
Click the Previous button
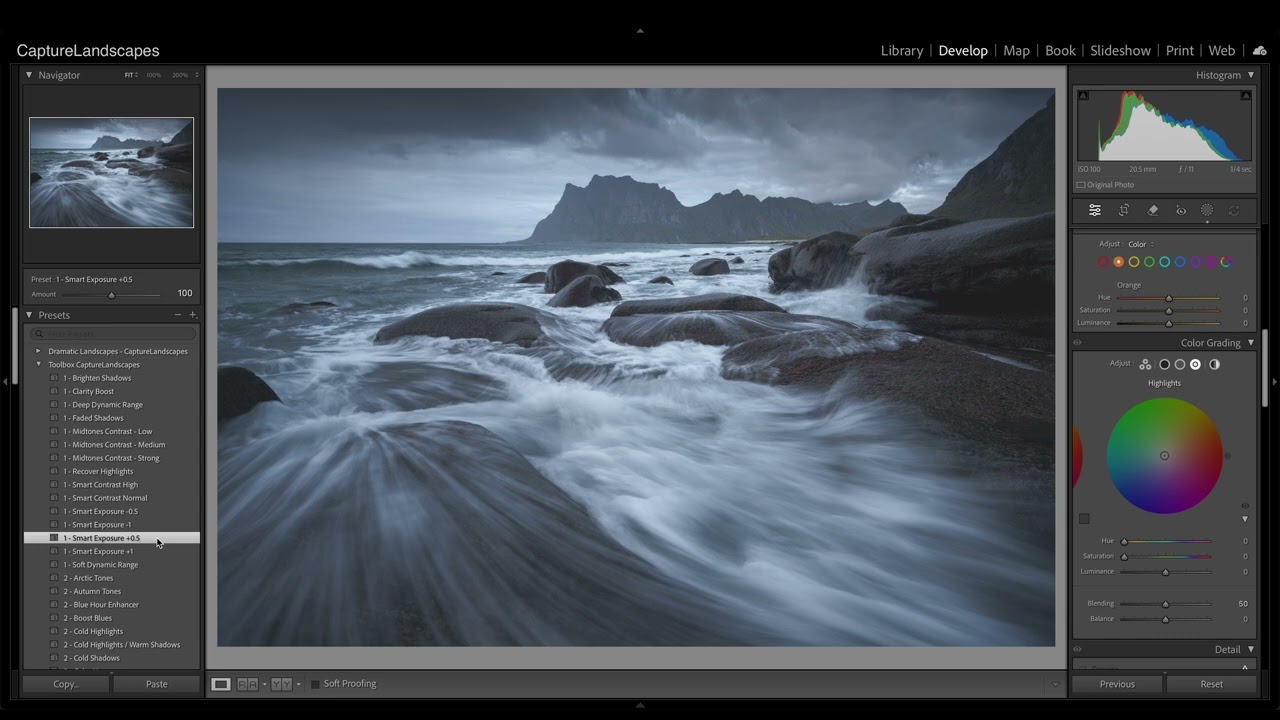1117,684
